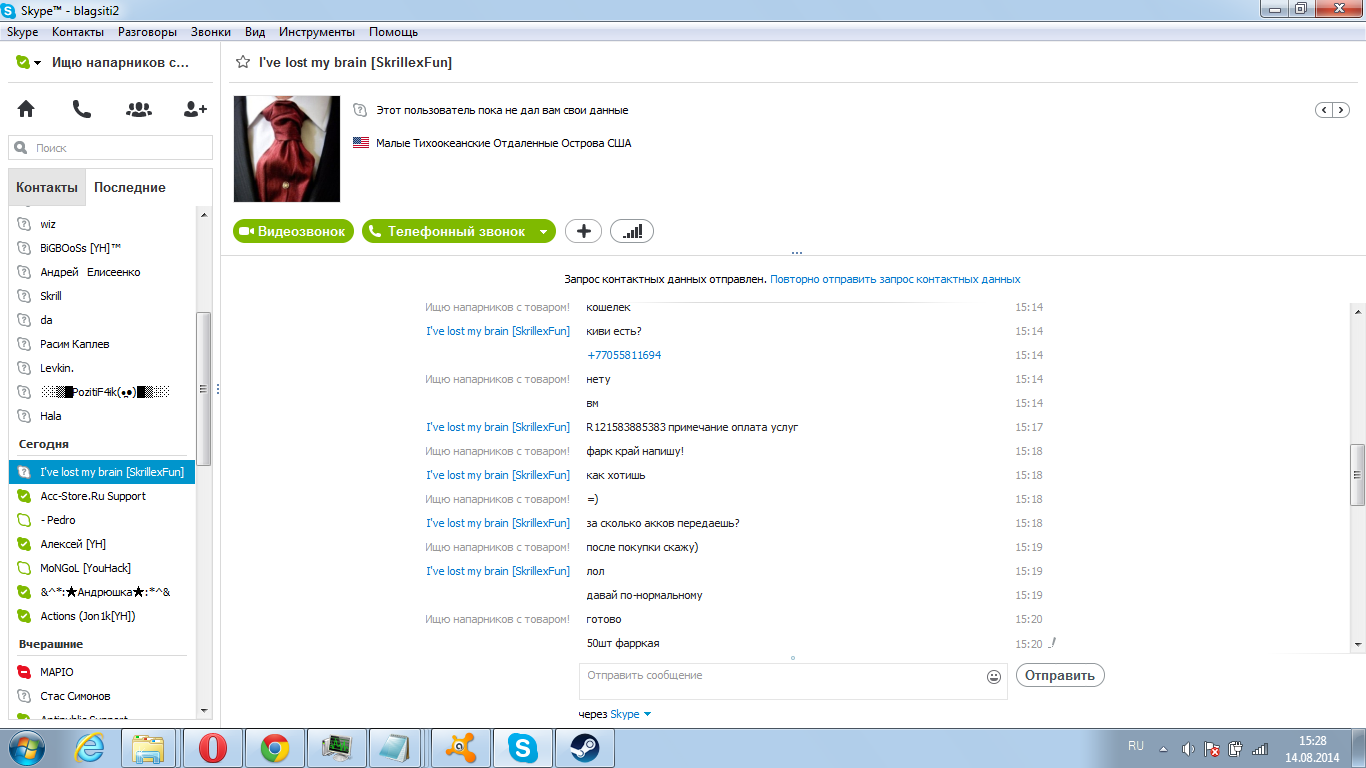
Task: Open the Вид menu
Action: click(x=255, y=32)
